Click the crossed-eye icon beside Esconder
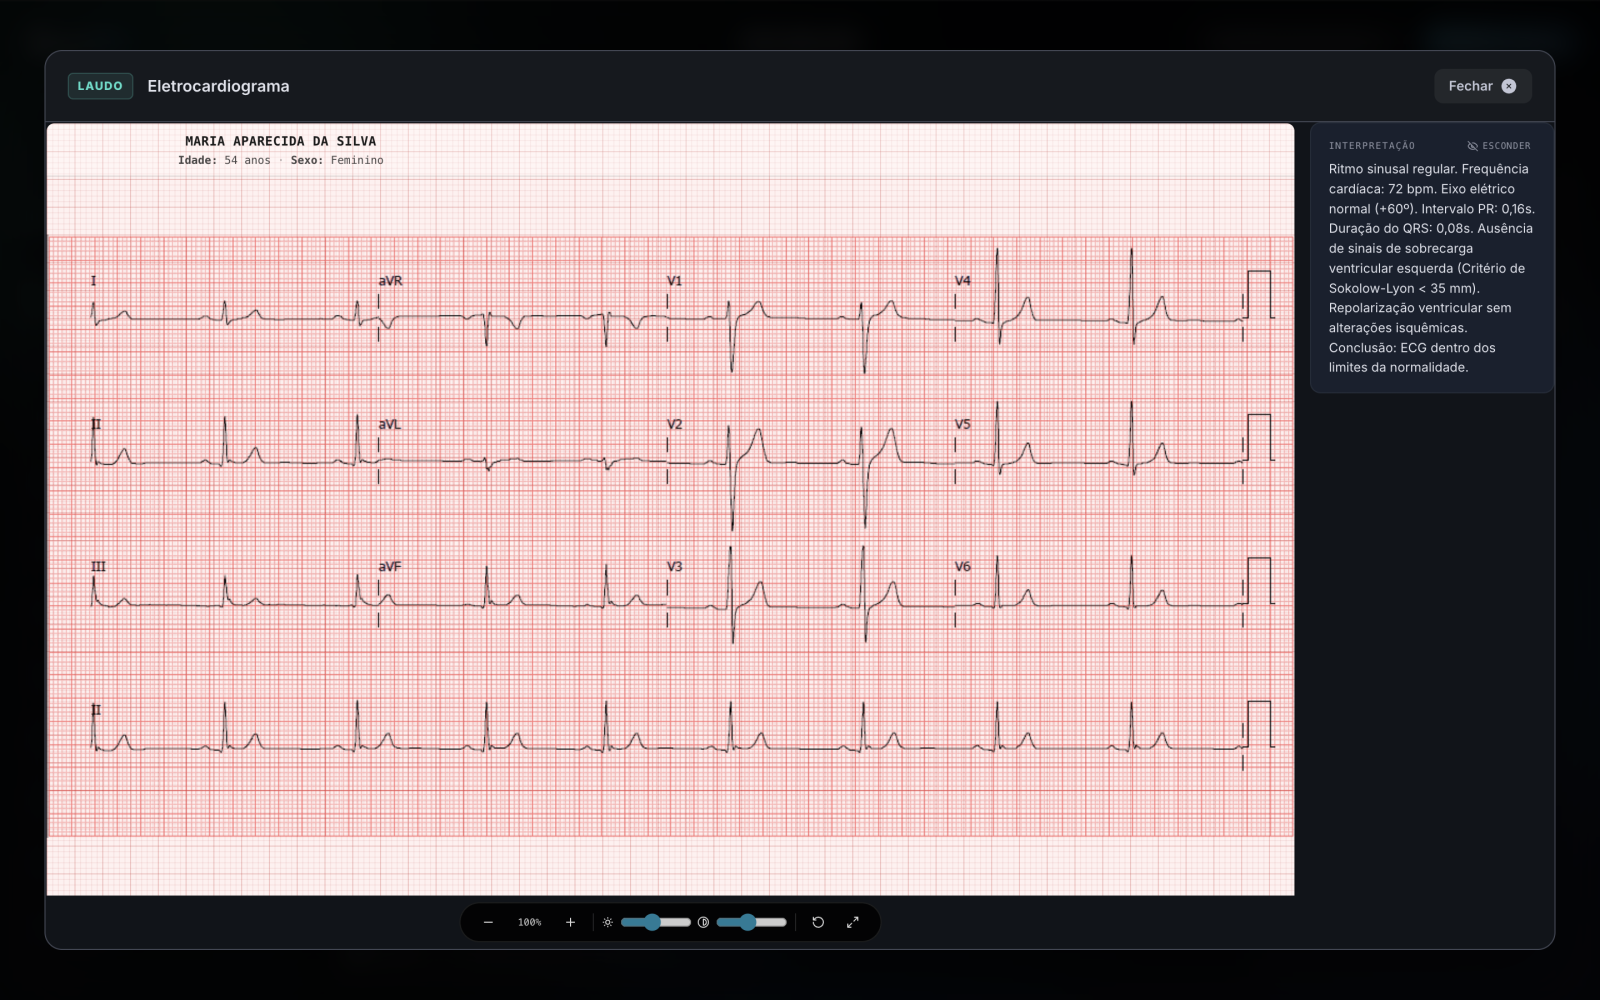Viewport: 1600px width, 1000px height. [x=1472, y=146]
